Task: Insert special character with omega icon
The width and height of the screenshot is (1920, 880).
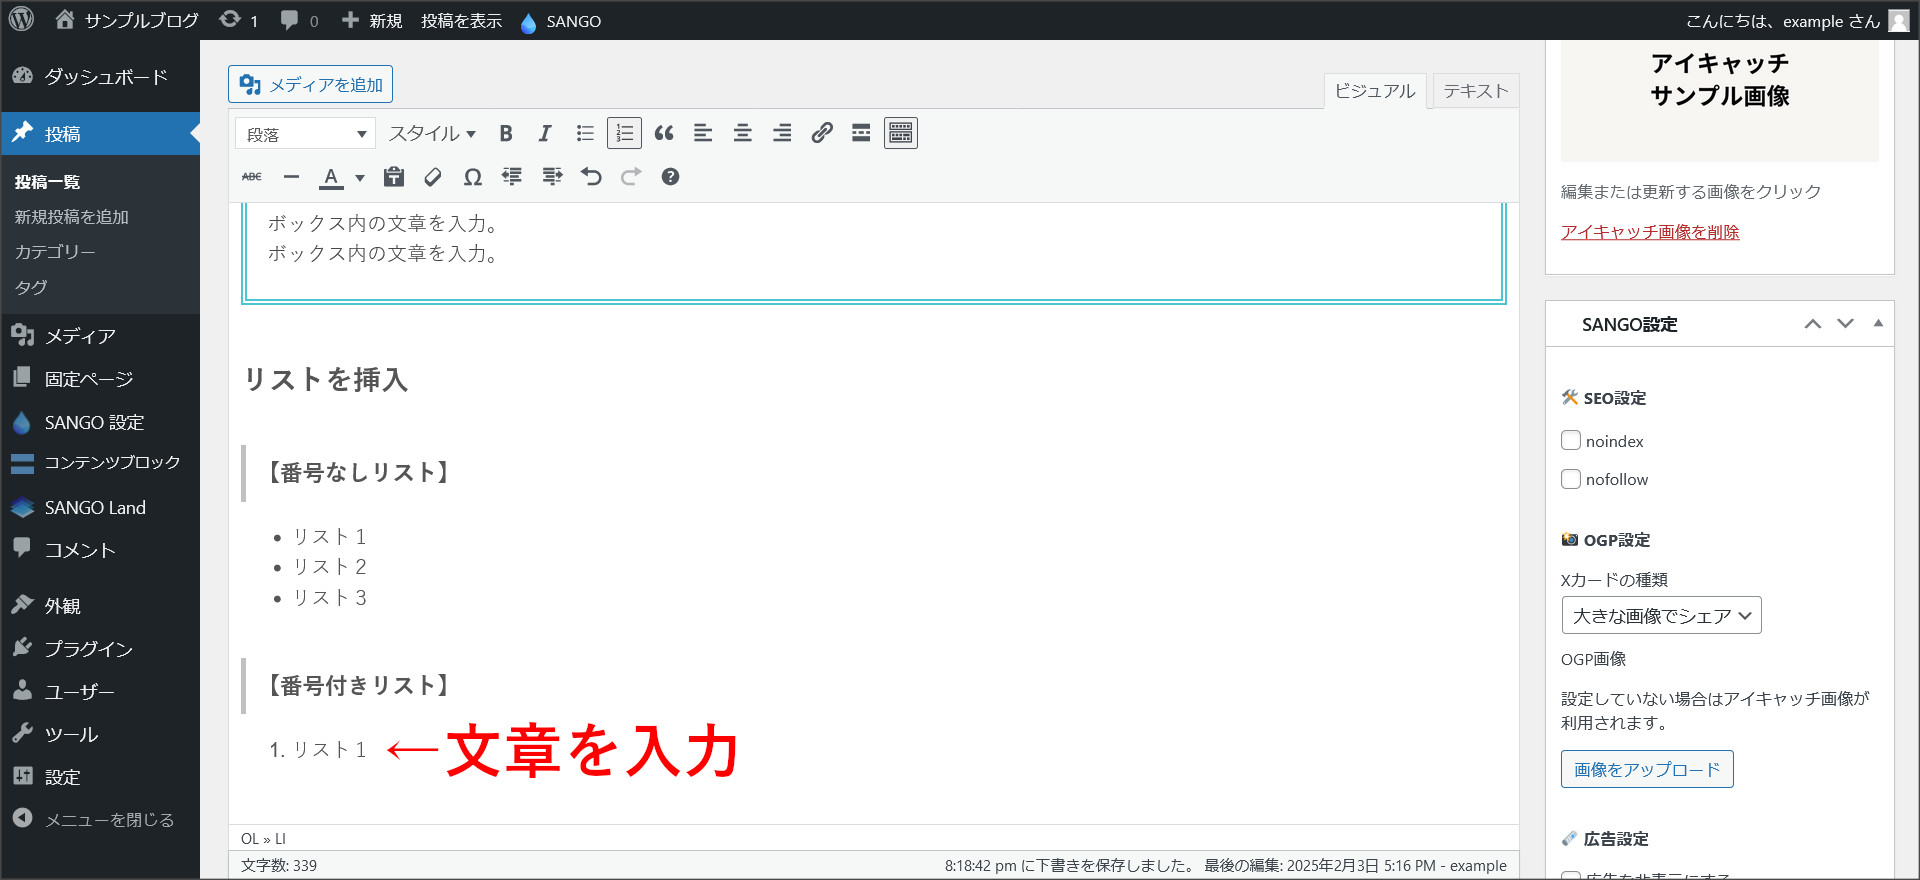Action: click(x=473, y=177)
